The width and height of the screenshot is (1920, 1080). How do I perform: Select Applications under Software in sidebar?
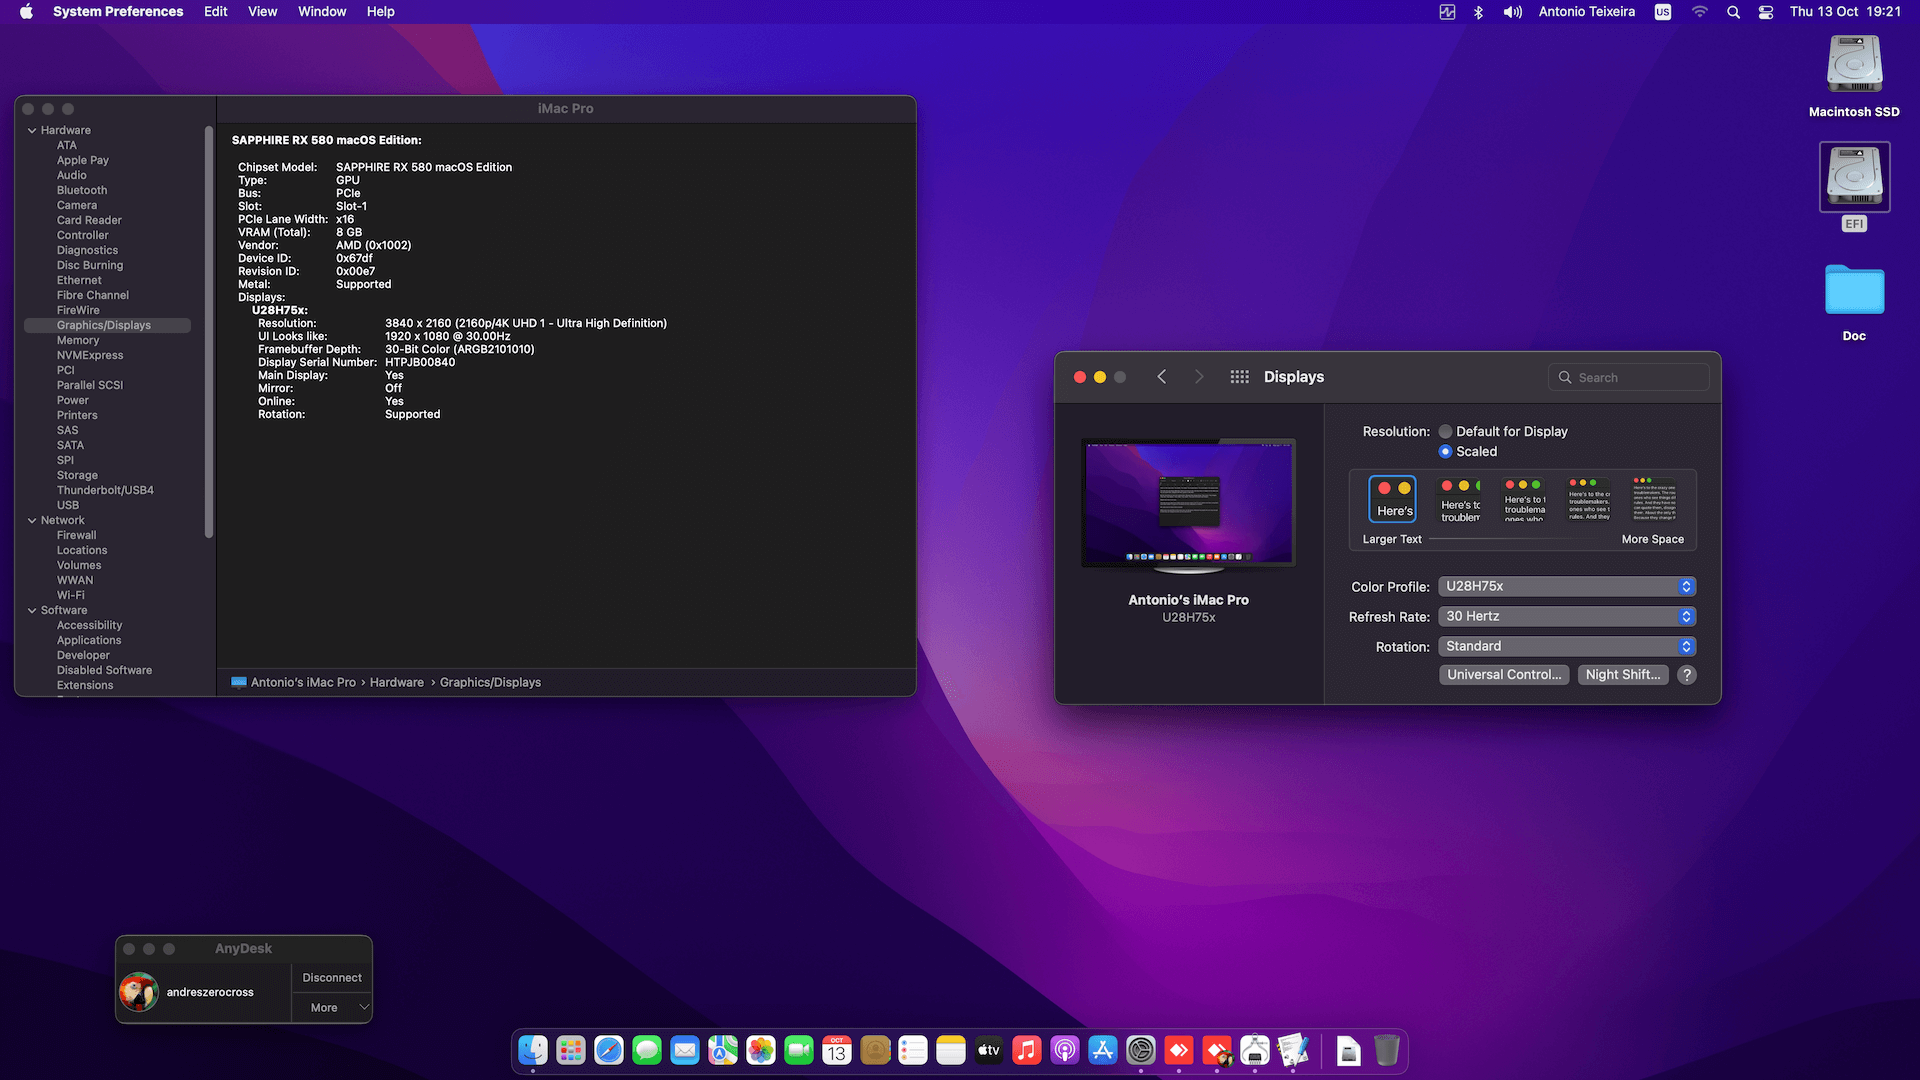coord(89,641)
